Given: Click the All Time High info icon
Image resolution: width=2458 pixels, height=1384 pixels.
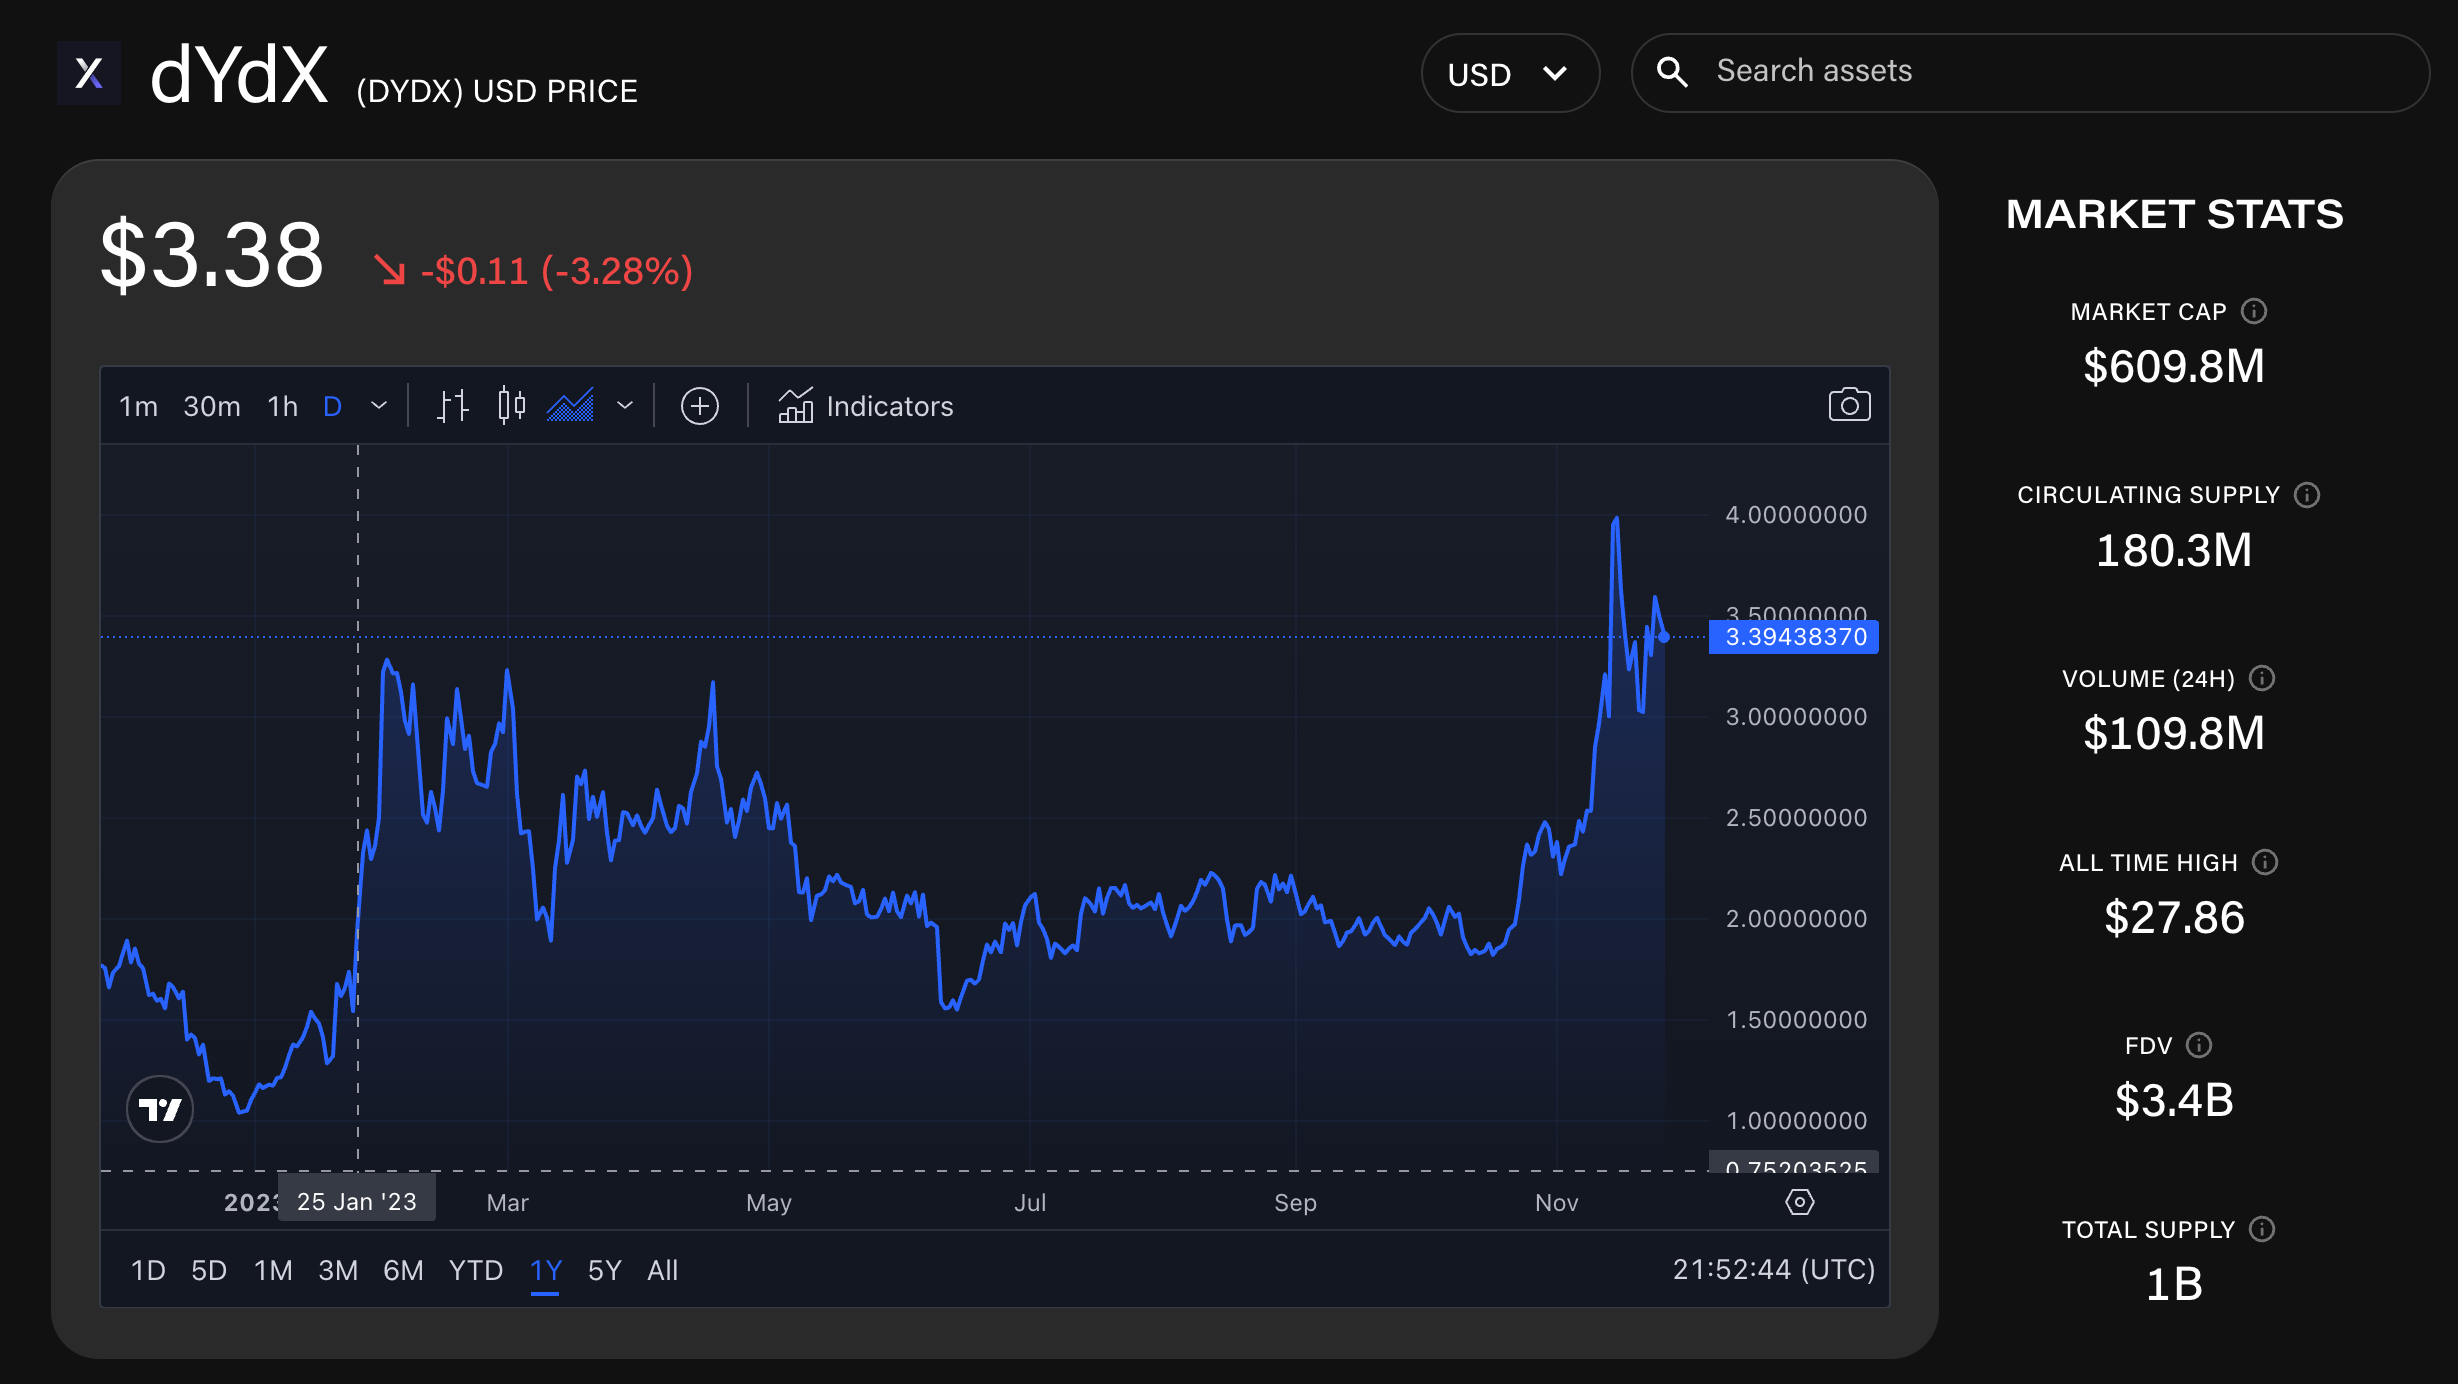Looking at the screenshot, I should 2265,862.
